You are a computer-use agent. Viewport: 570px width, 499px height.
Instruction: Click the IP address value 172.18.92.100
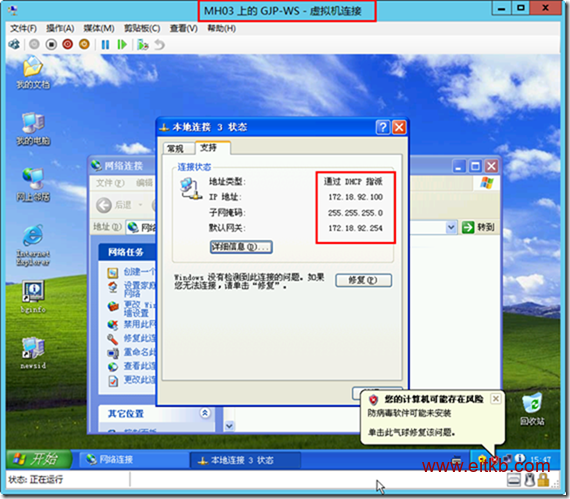(355, 197)
